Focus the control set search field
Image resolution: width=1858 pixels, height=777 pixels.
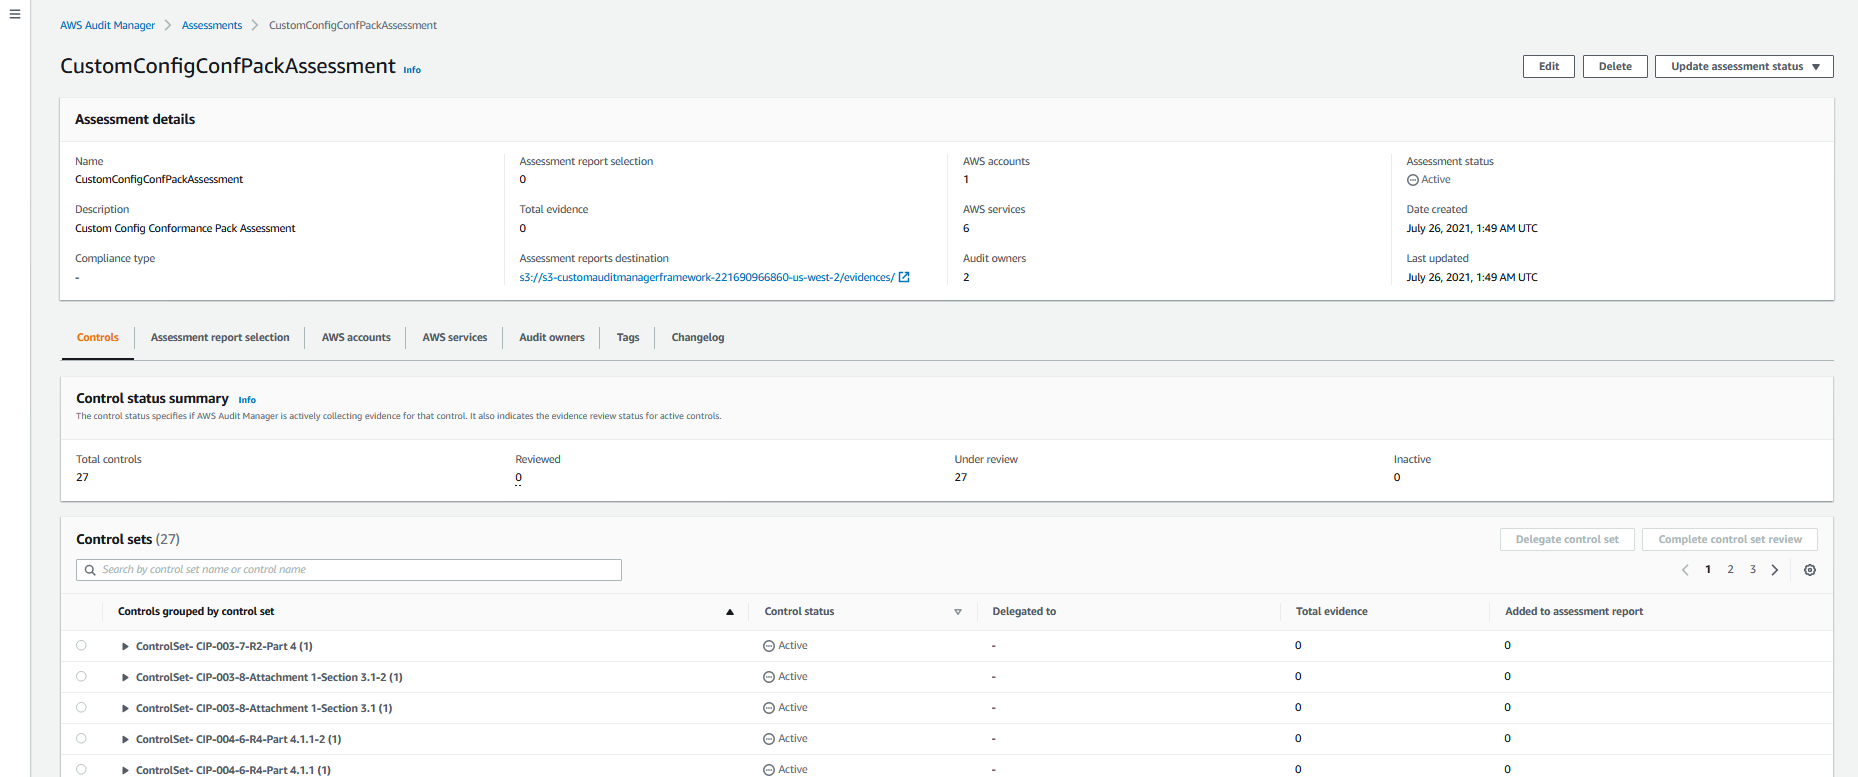349,570
